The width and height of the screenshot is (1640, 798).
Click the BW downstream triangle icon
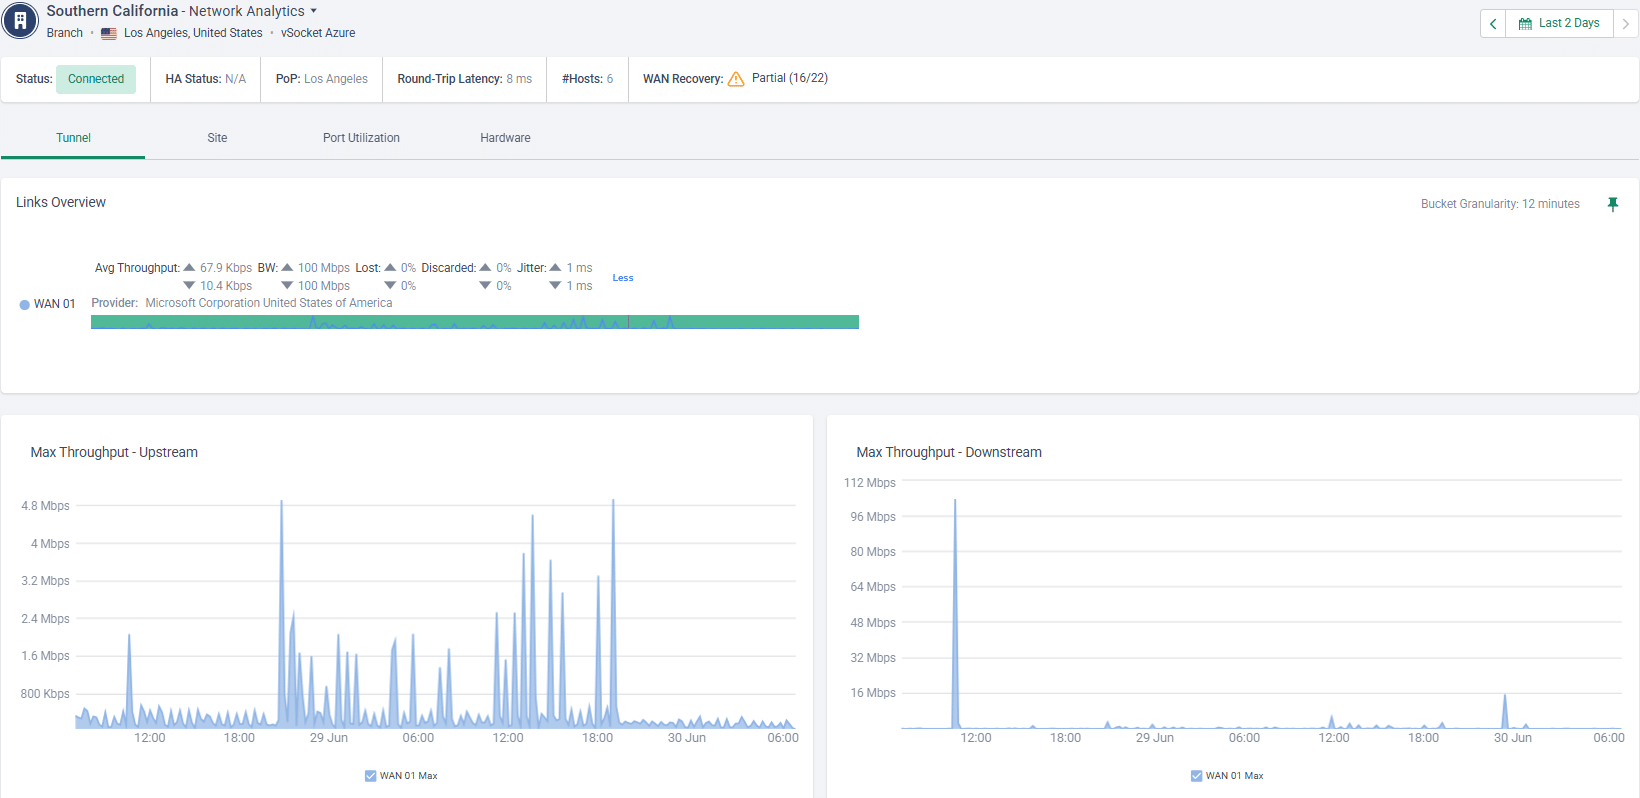pyautogui.click(x=287, y=286)
